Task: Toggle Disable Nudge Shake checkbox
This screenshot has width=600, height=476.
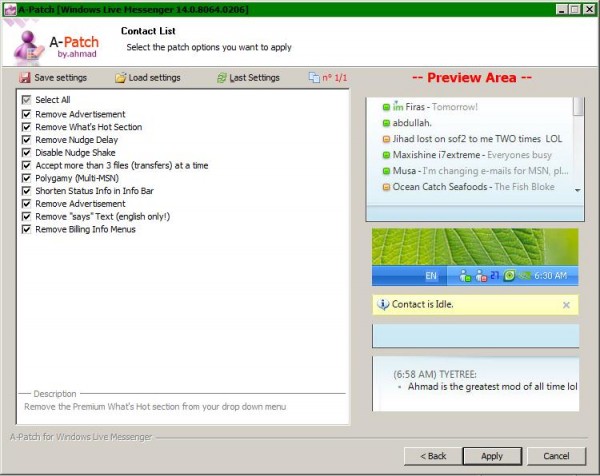Action: (x=26, y=153)
